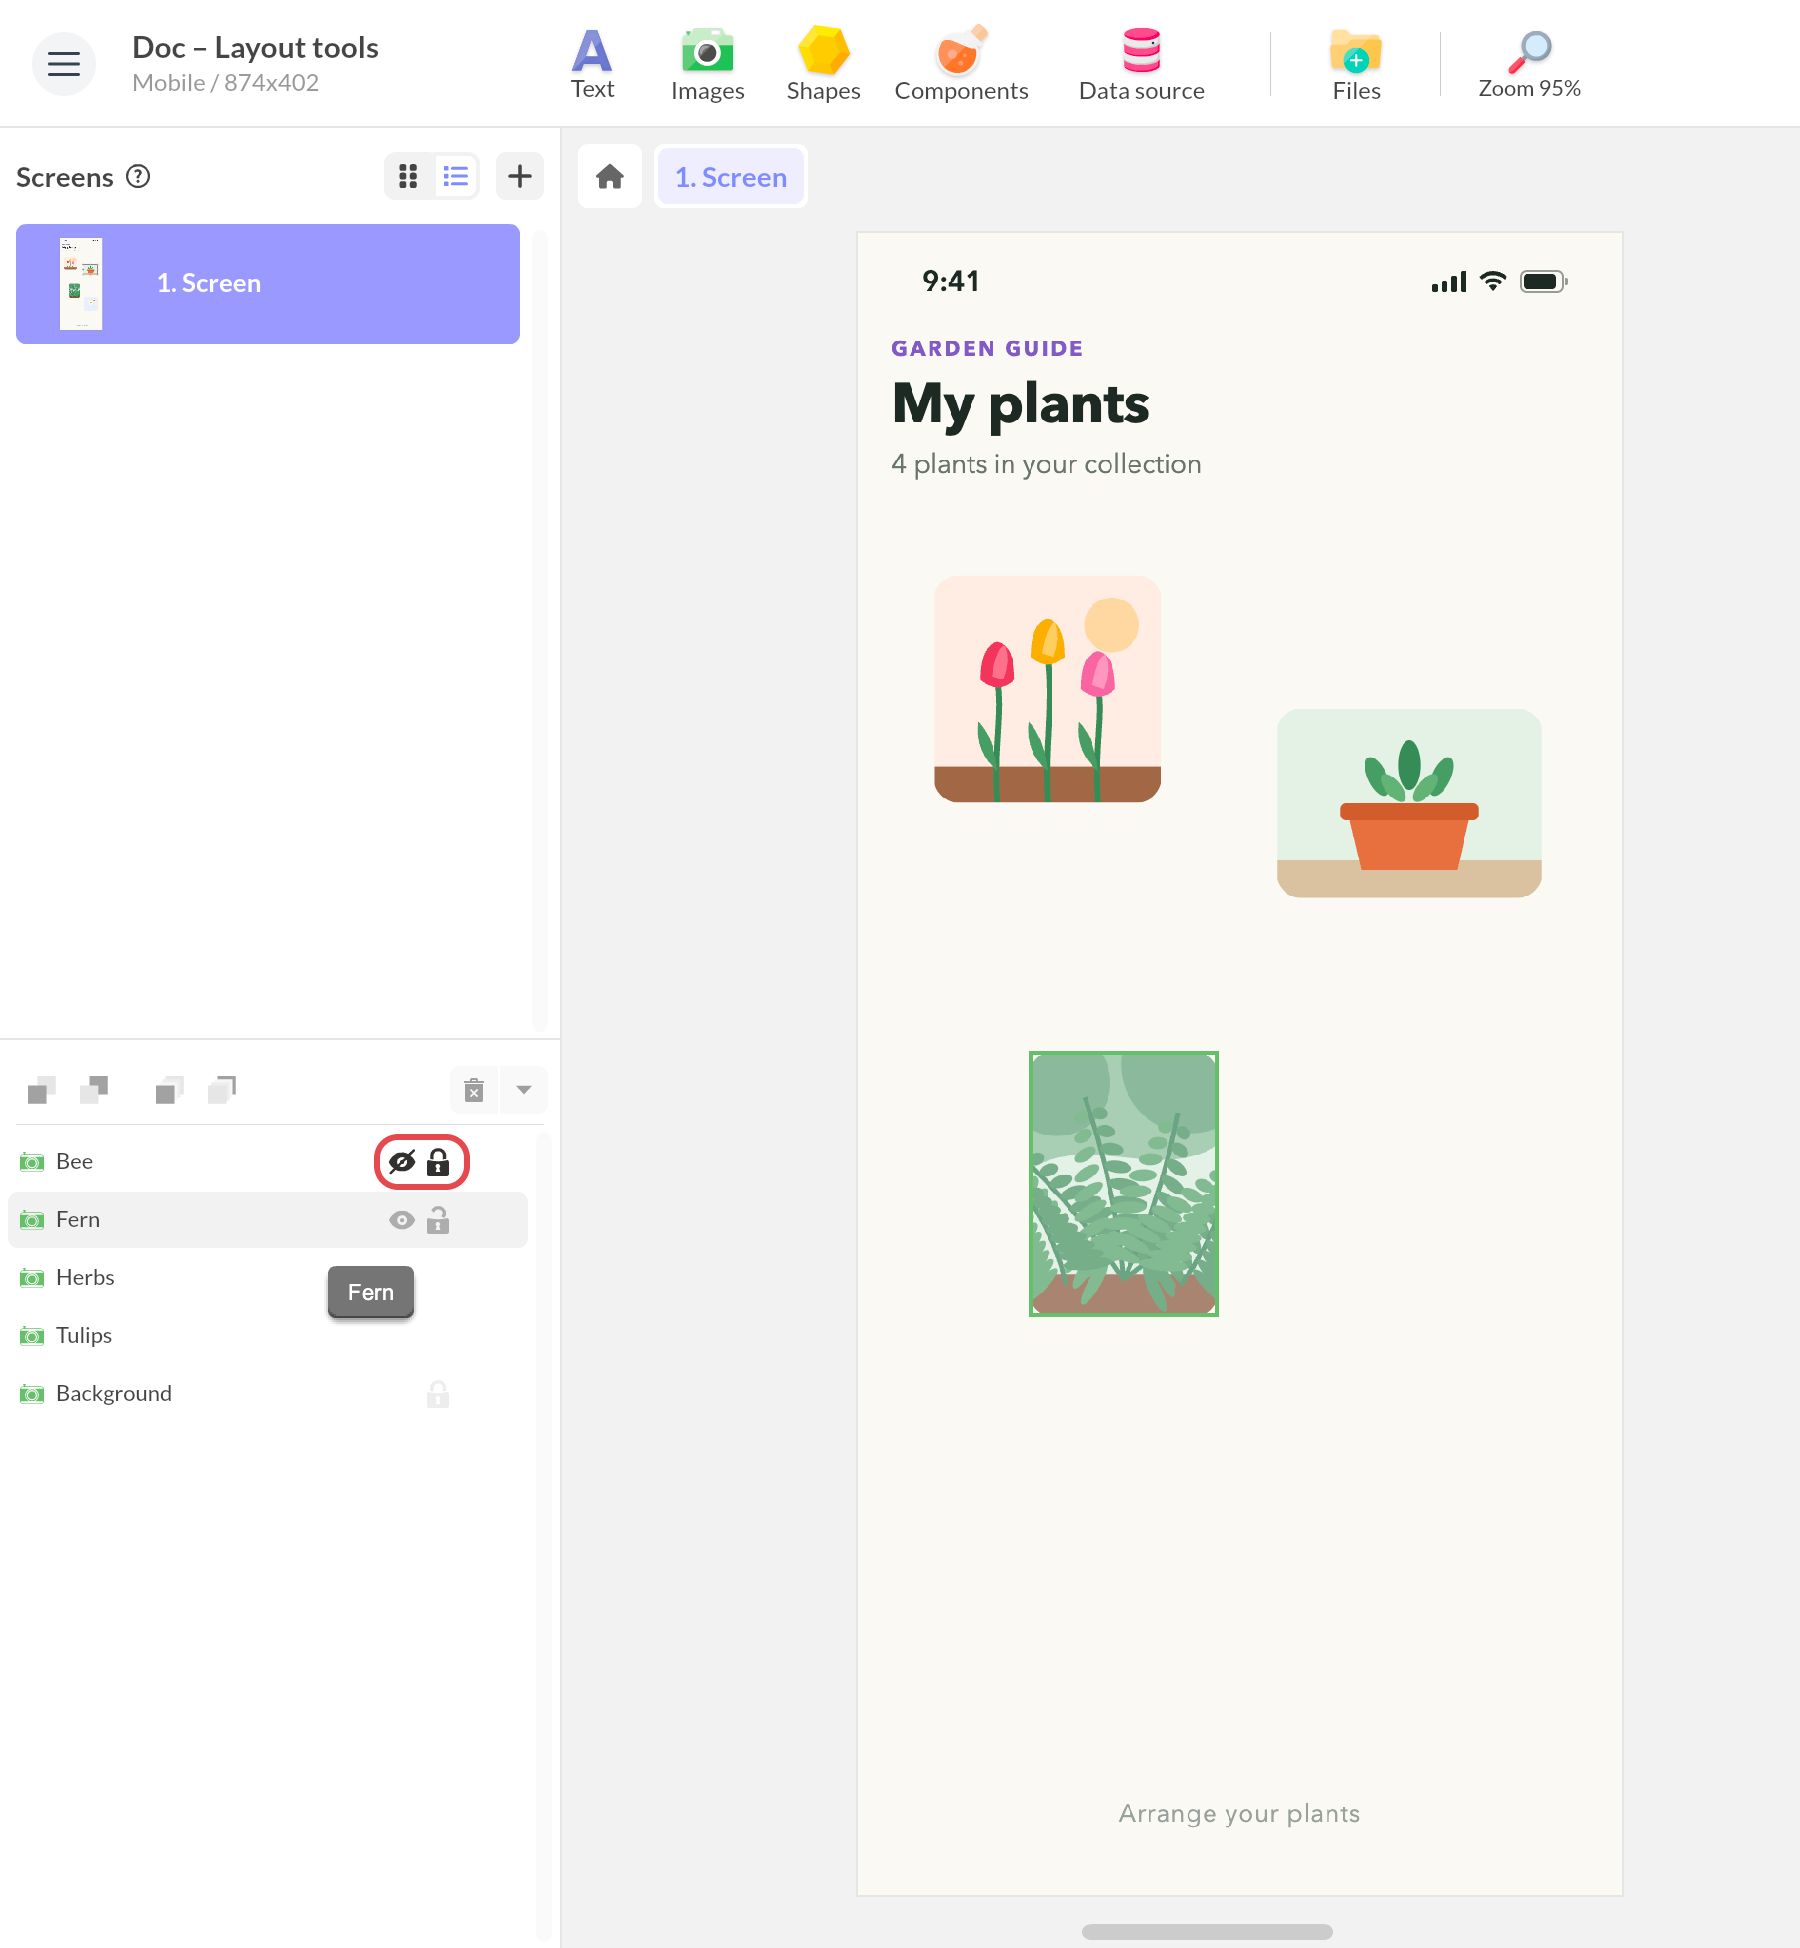Select the Background layer row
The image size is (1800, 1948).
(x=268, y=1394)
